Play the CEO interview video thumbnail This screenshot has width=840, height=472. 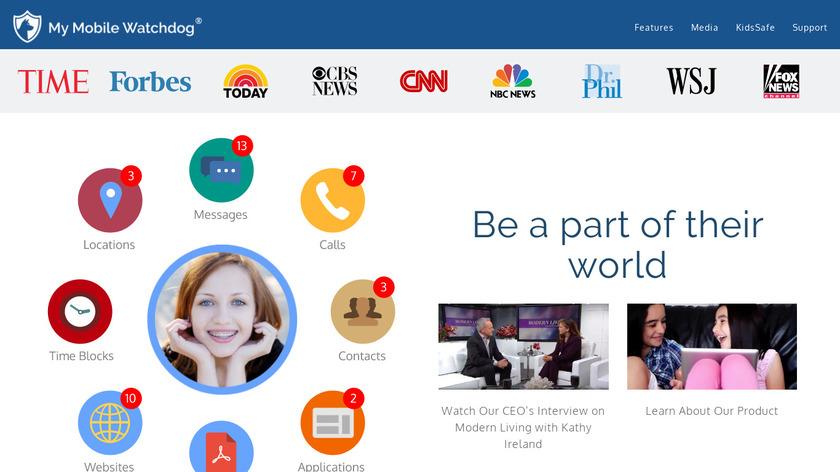[523, 347]
